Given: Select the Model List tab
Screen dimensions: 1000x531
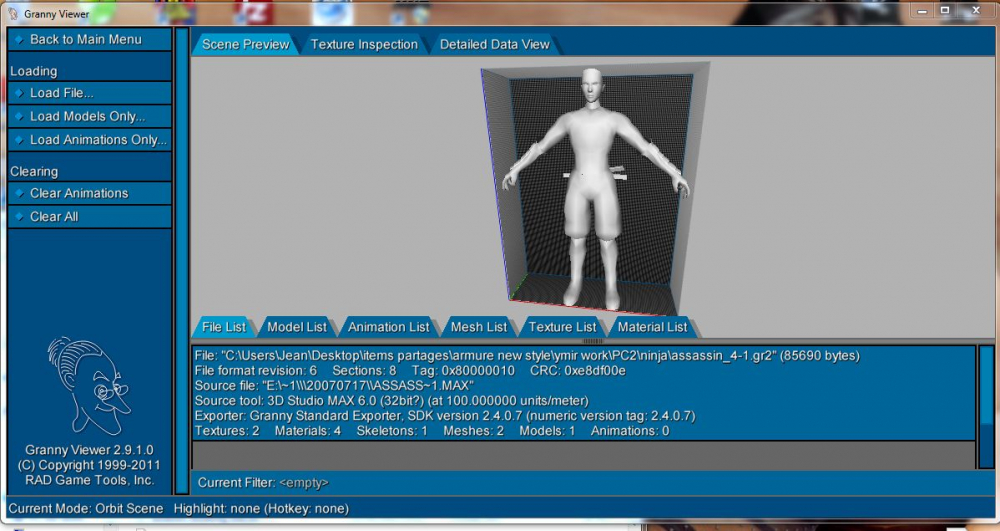Looking at the screenshot, I should click(297, 327).
